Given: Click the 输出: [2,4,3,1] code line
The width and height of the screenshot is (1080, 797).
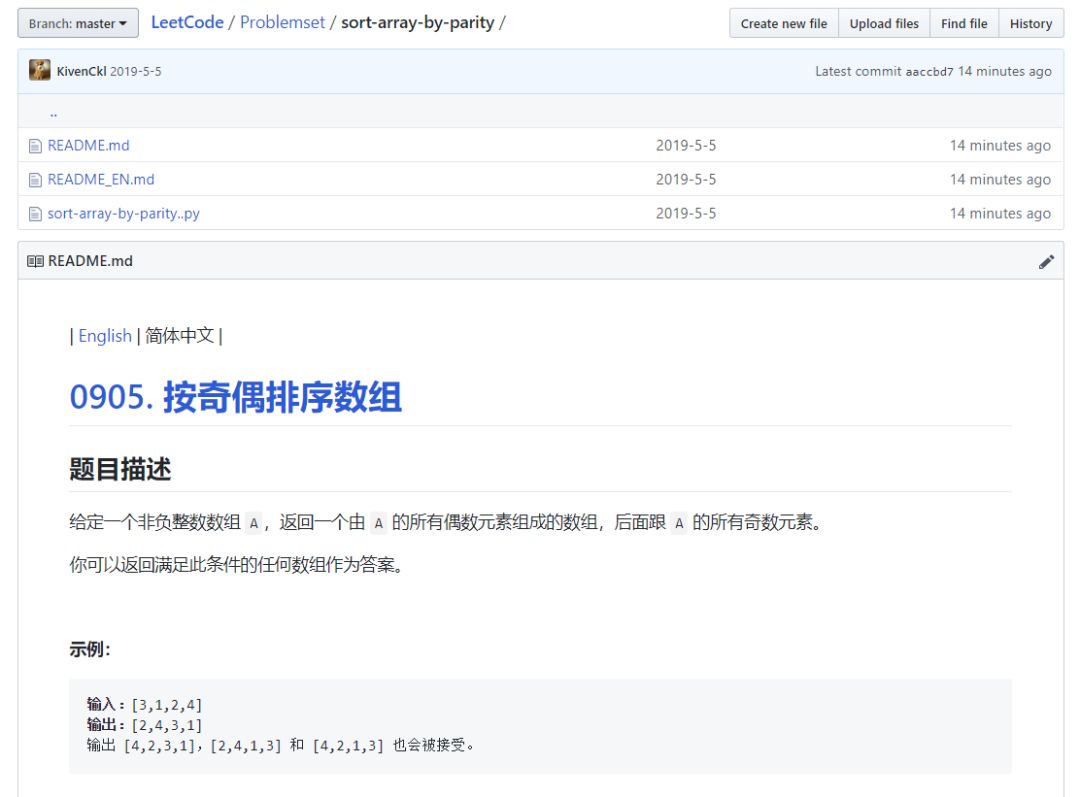Looking at the screenshot, I should point(145,725).
